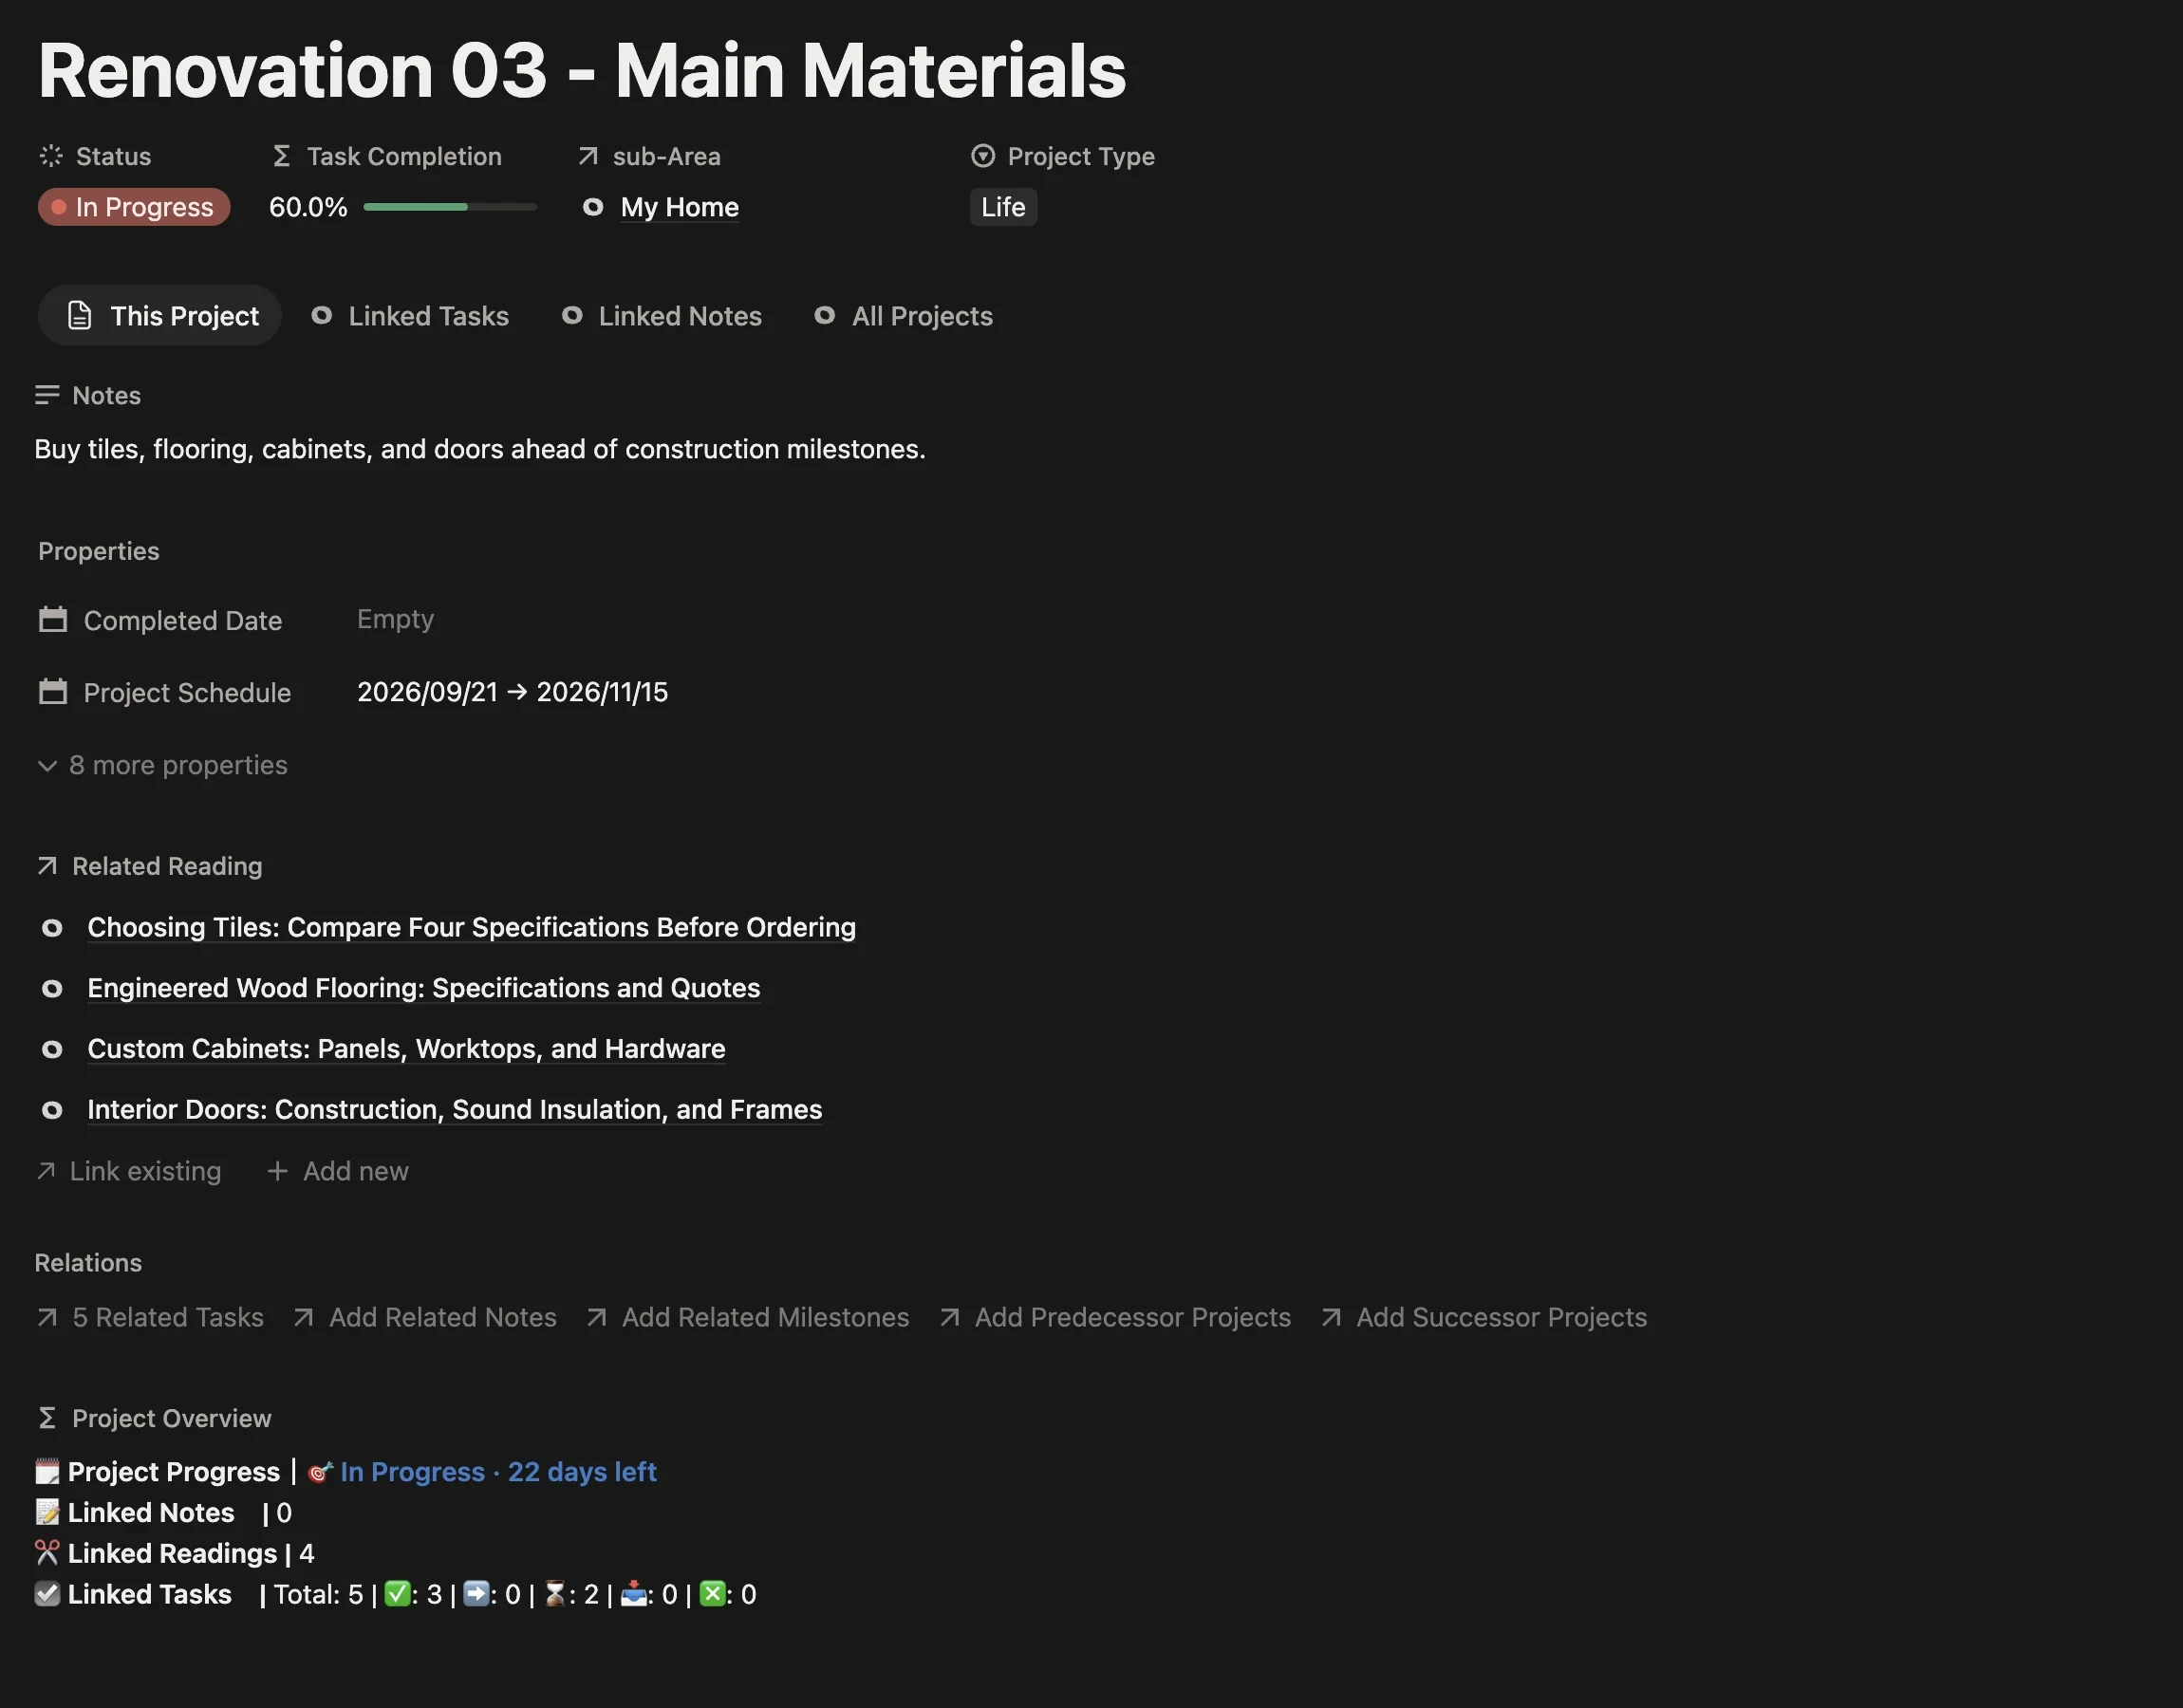Image resolution: width=2183 pixels, height=1708 pixels.
Task: Click the Task Completion progress bar
Action: coord(450,207)
